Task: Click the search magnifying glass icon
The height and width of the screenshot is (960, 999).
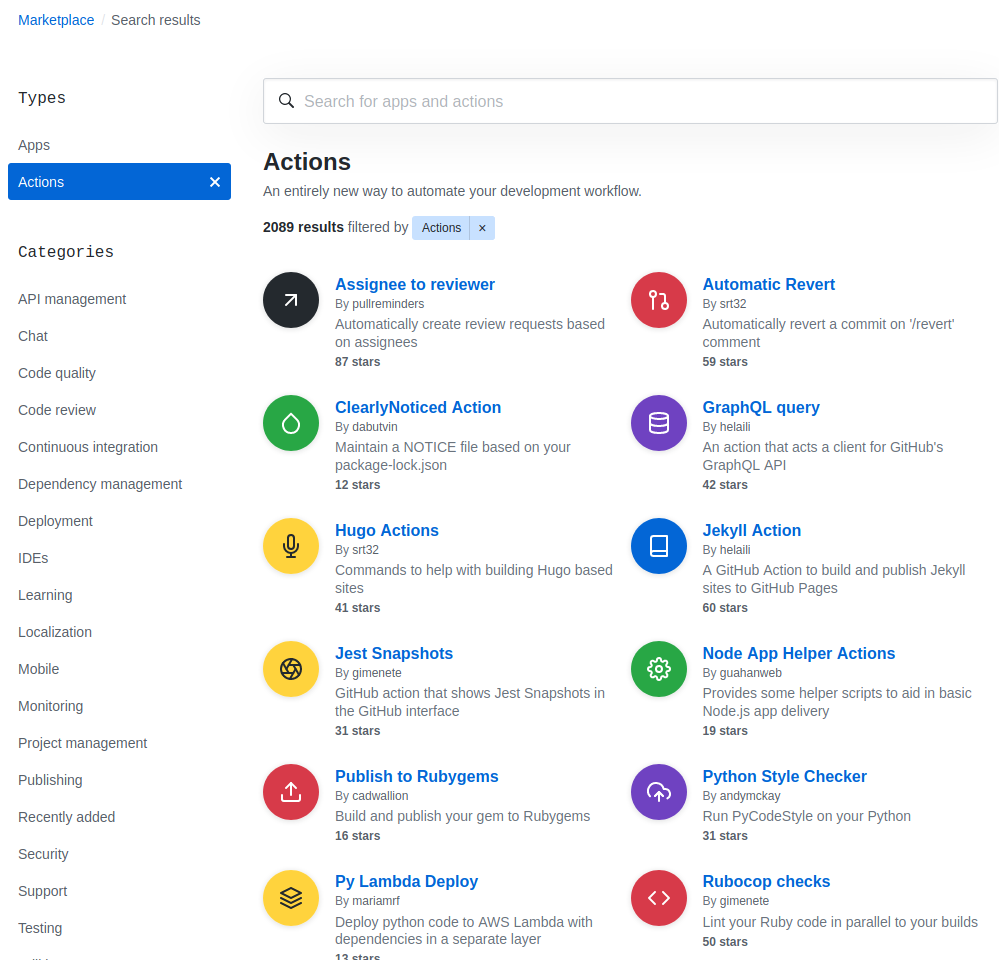Action: coord(286,101)
